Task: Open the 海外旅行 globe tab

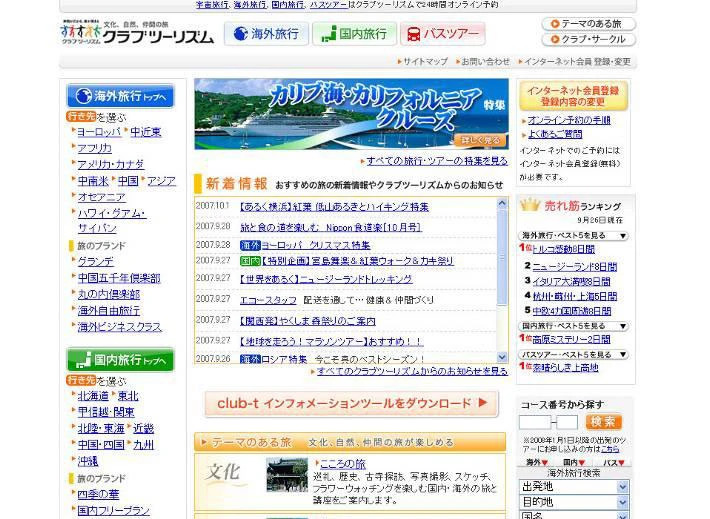Action: pyautogui.click(x=266, y=34)
